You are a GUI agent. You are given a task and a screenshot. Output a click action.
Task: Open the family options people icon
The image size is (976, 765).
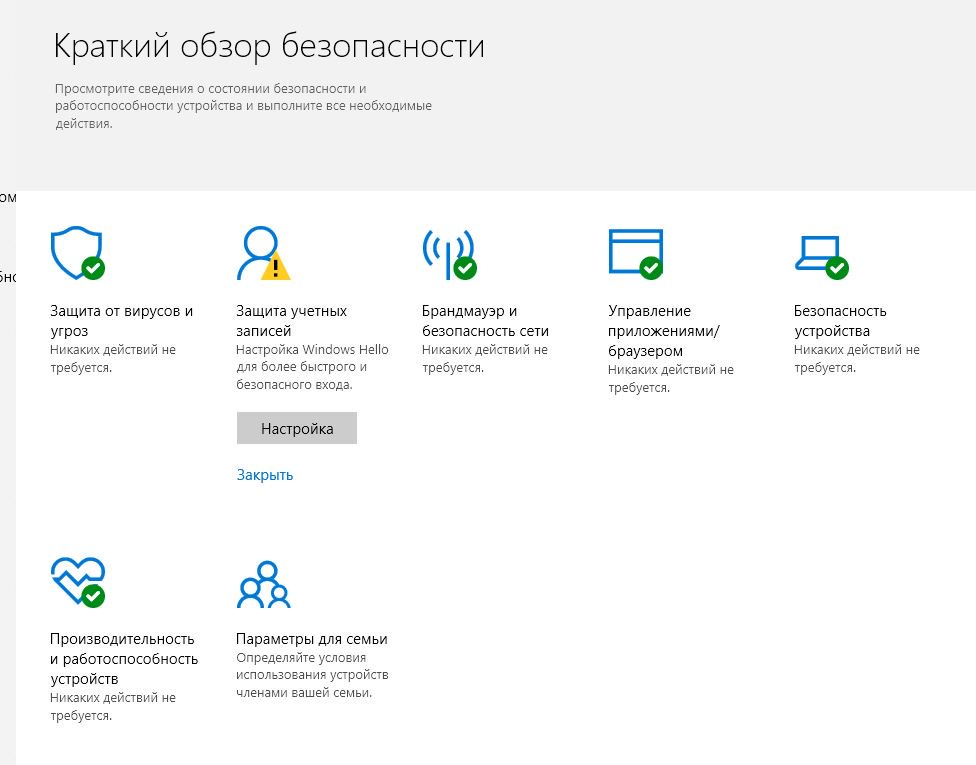pos(264,584)
